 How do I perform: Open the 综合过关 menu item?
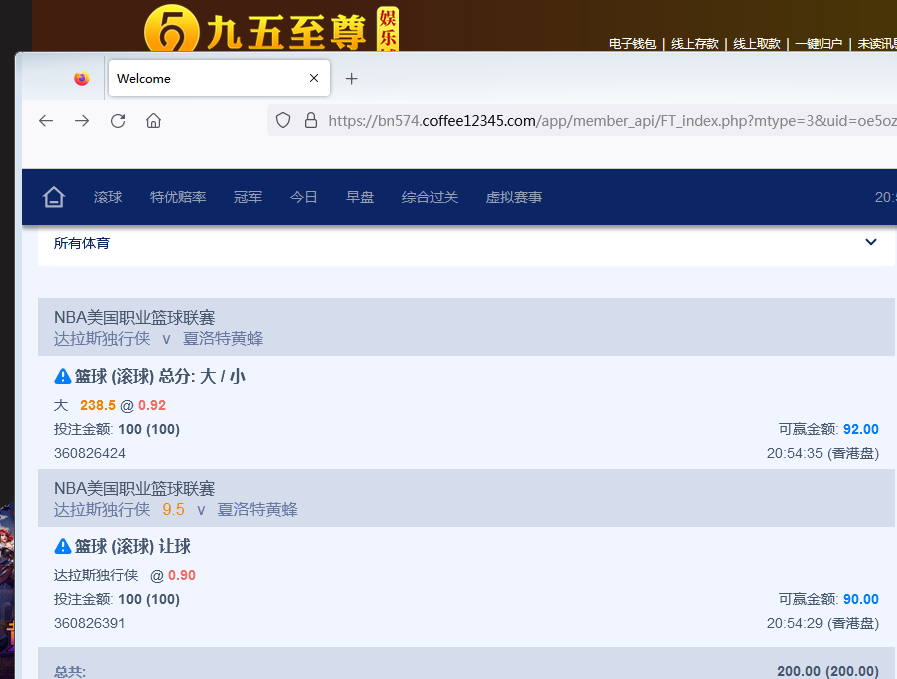[x=430, y=197]
